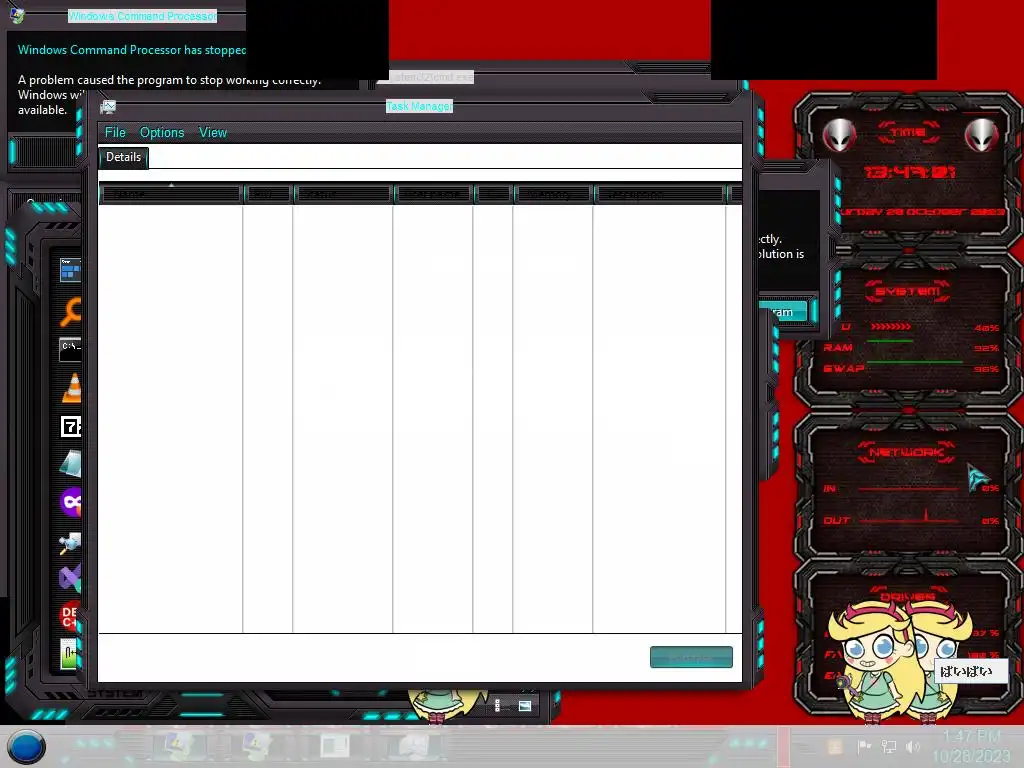Open the Command Prompt icon in the dock
The image size is (1024, 768).
pos(70,349)
